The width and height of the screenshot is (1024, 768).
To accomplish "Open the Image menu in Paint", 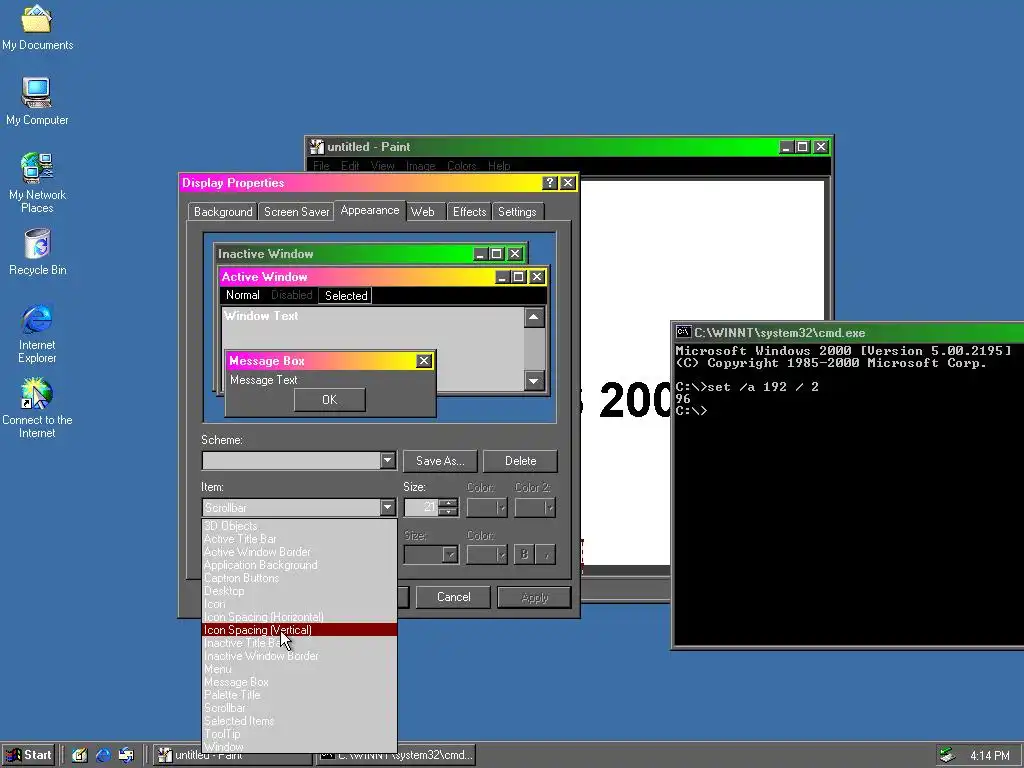I will 421,166.
